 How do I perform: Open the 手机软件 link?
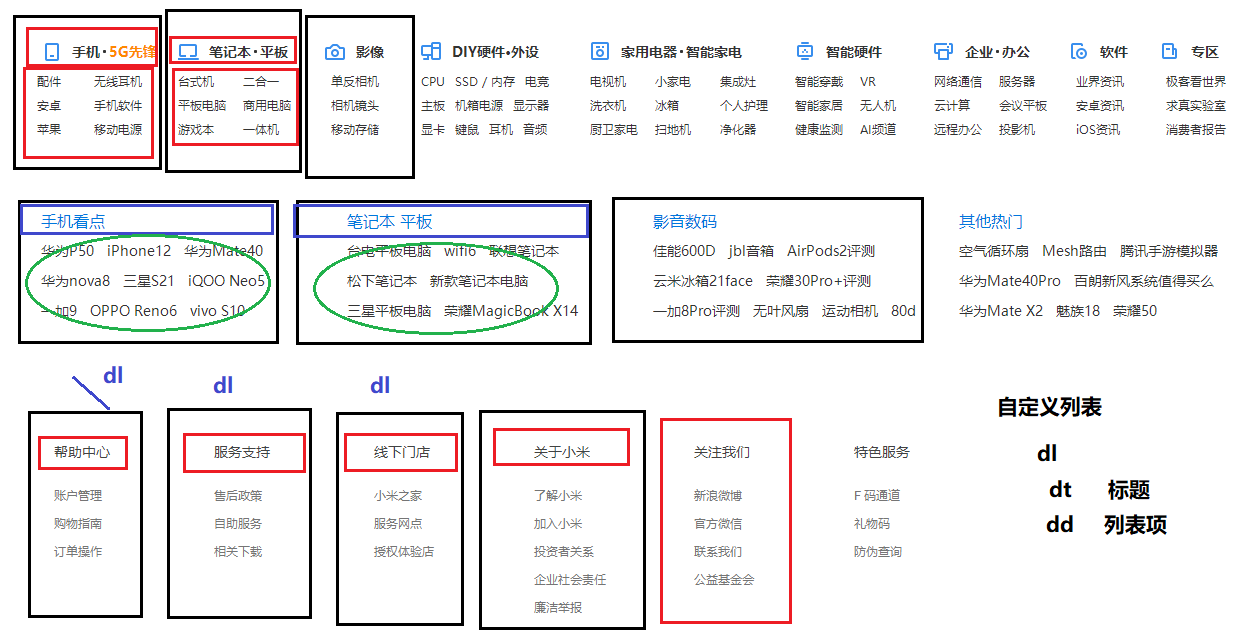tap(118, 105)
